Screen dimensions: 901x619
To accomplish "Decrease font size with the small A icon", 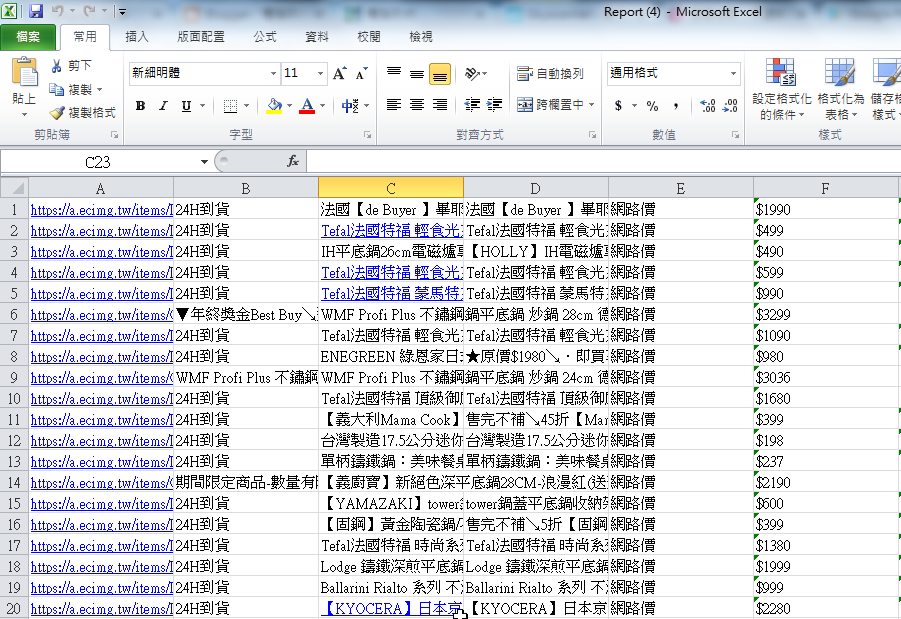I will (x=361, y=74).
